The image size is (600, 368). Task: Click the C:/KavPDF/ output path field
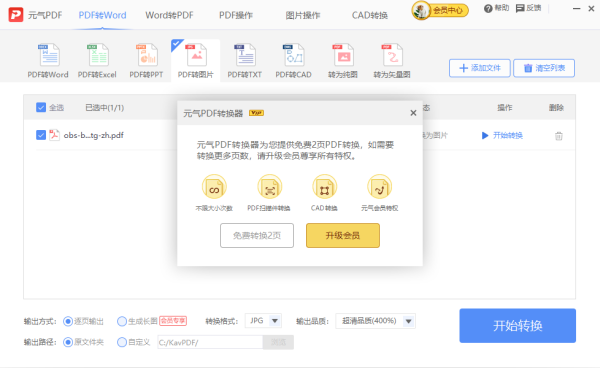[x=210, y=342]
